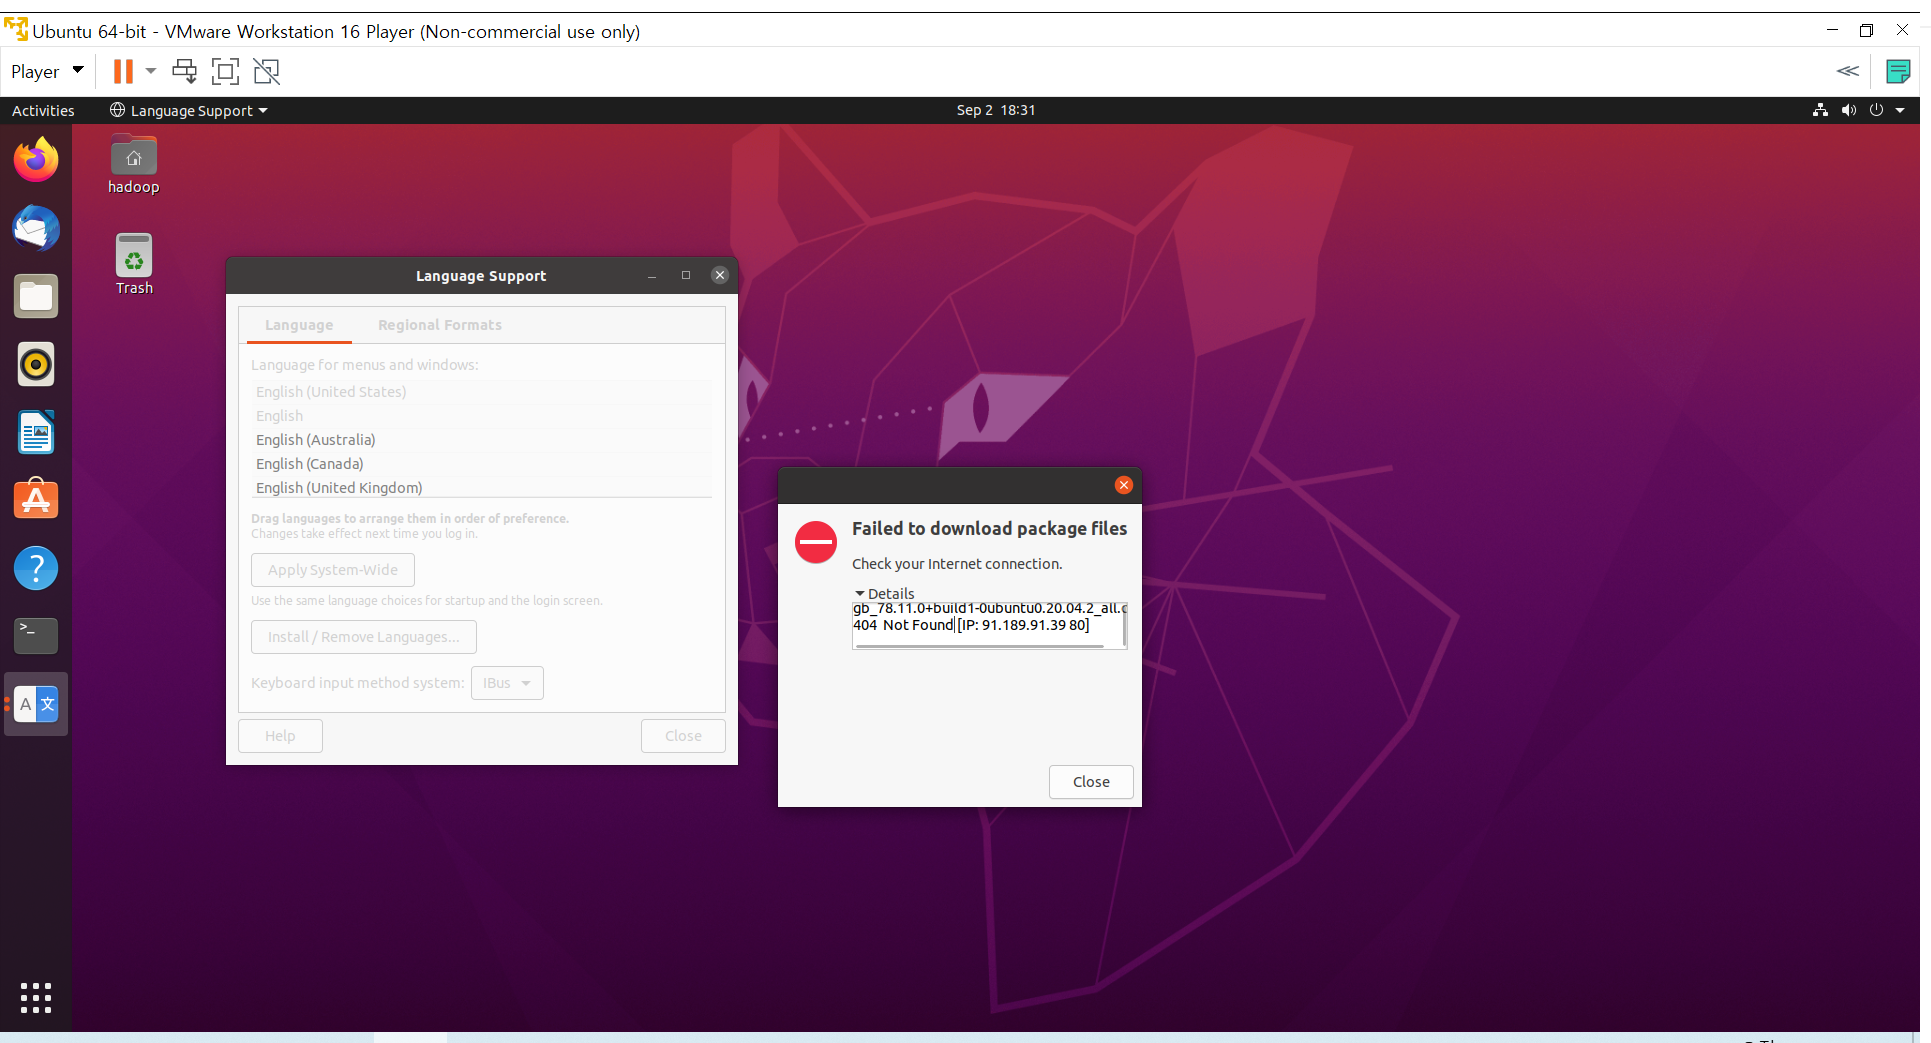Switch to the Language tab
The image size is (1931, 1043).
[299, 325]
